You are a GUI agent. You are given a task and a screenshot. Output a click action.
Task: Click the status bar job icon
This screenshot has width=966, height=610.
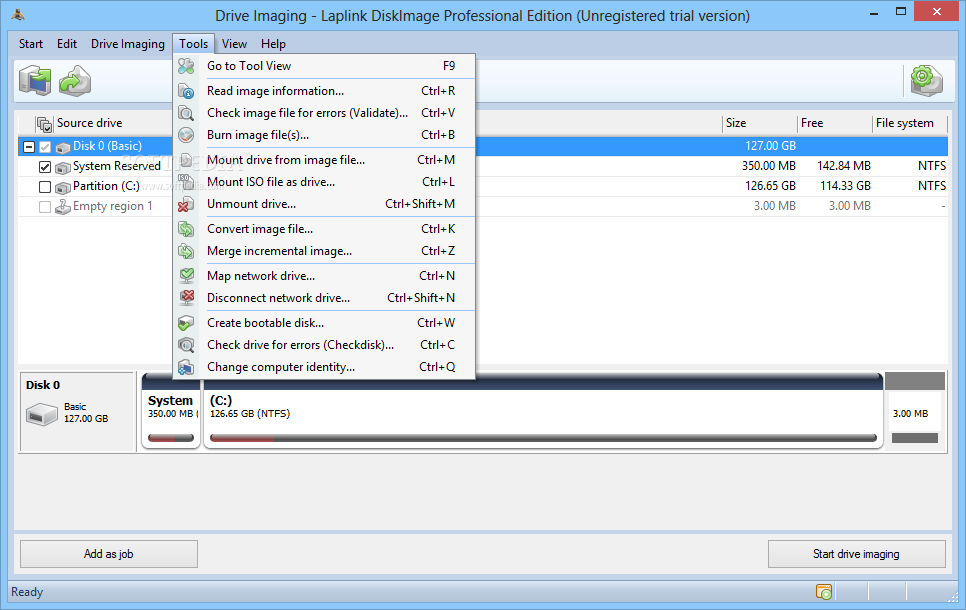click(824, 592)
